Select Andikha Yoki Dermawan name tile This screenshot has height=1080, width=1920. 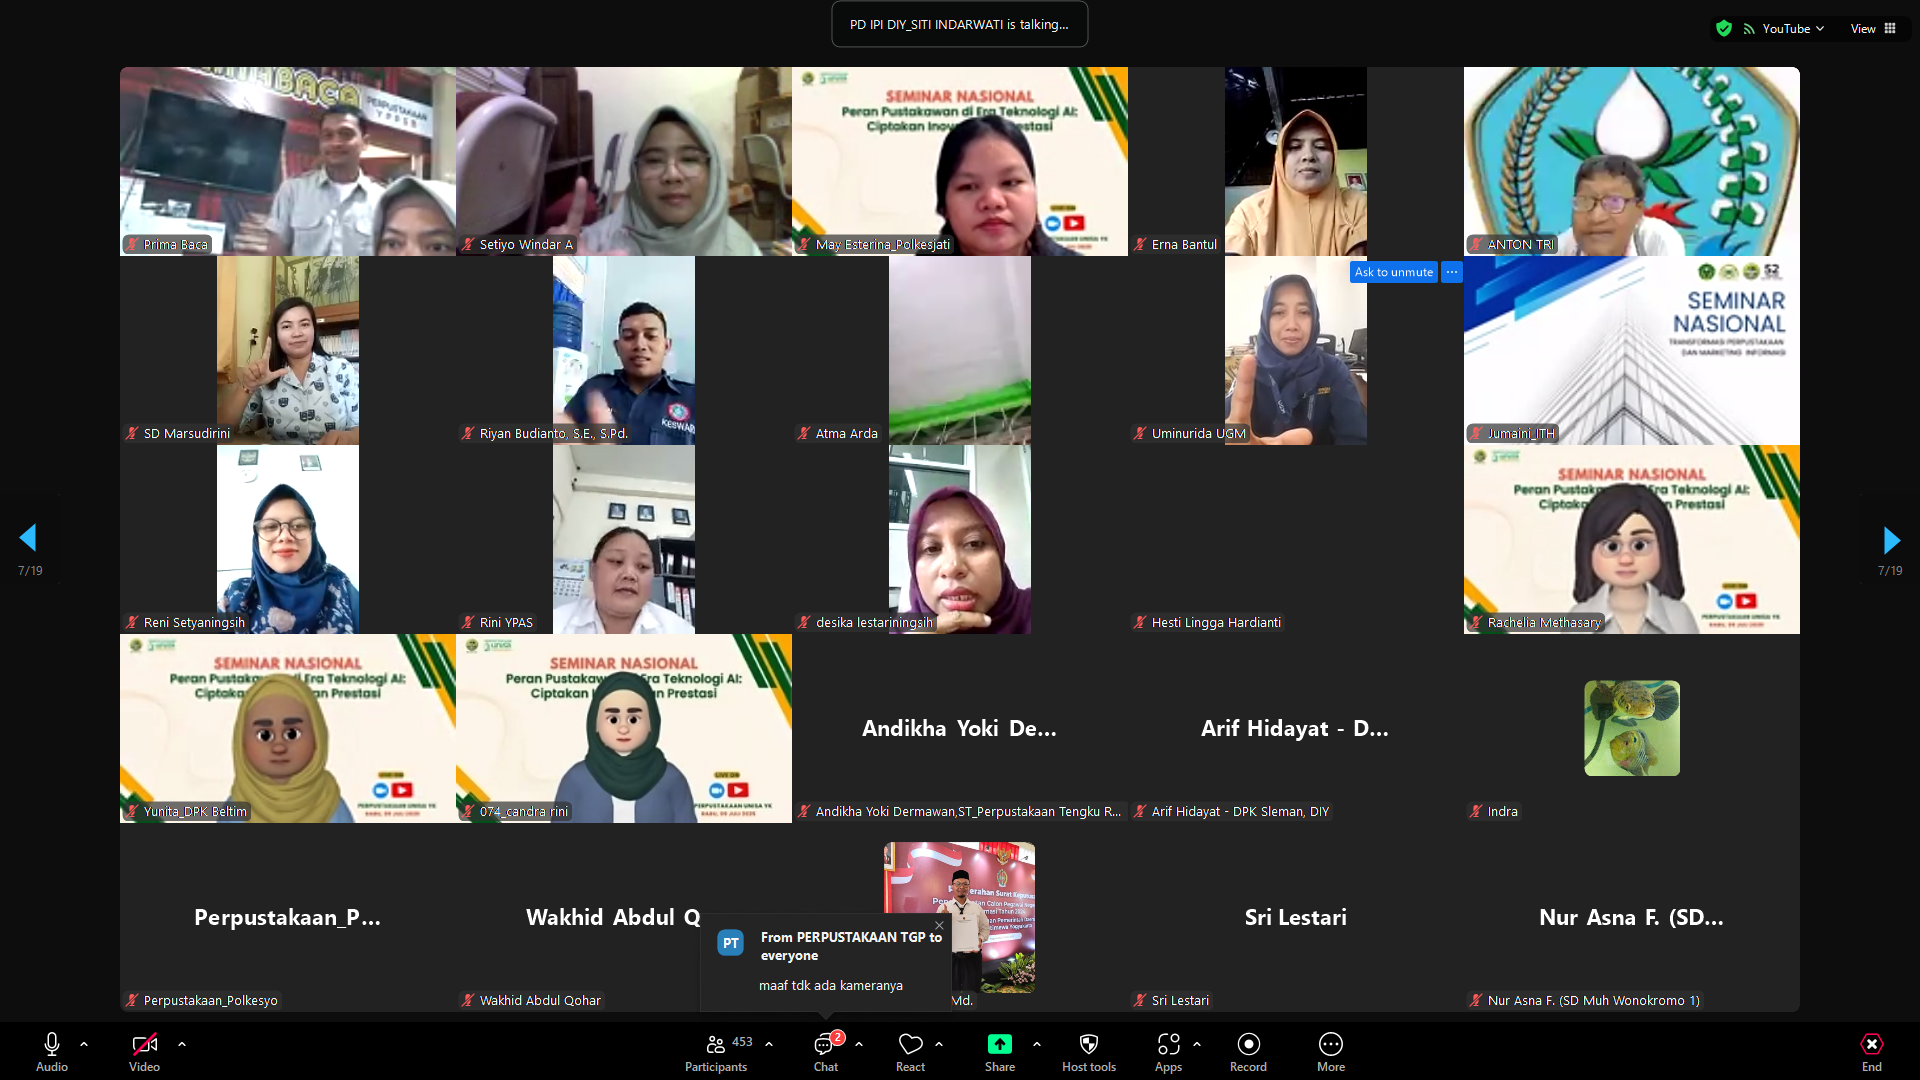pyautogui.click(x=960, y=728)
